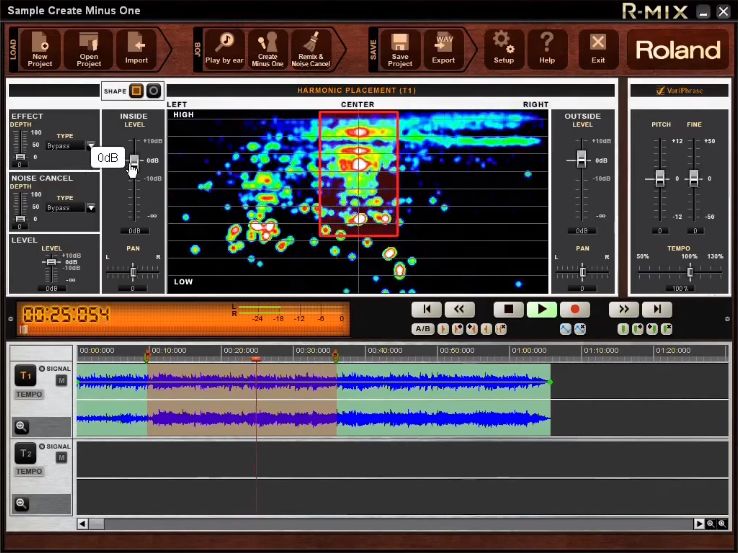Click the second green marker icon

(x=637, y=329)
